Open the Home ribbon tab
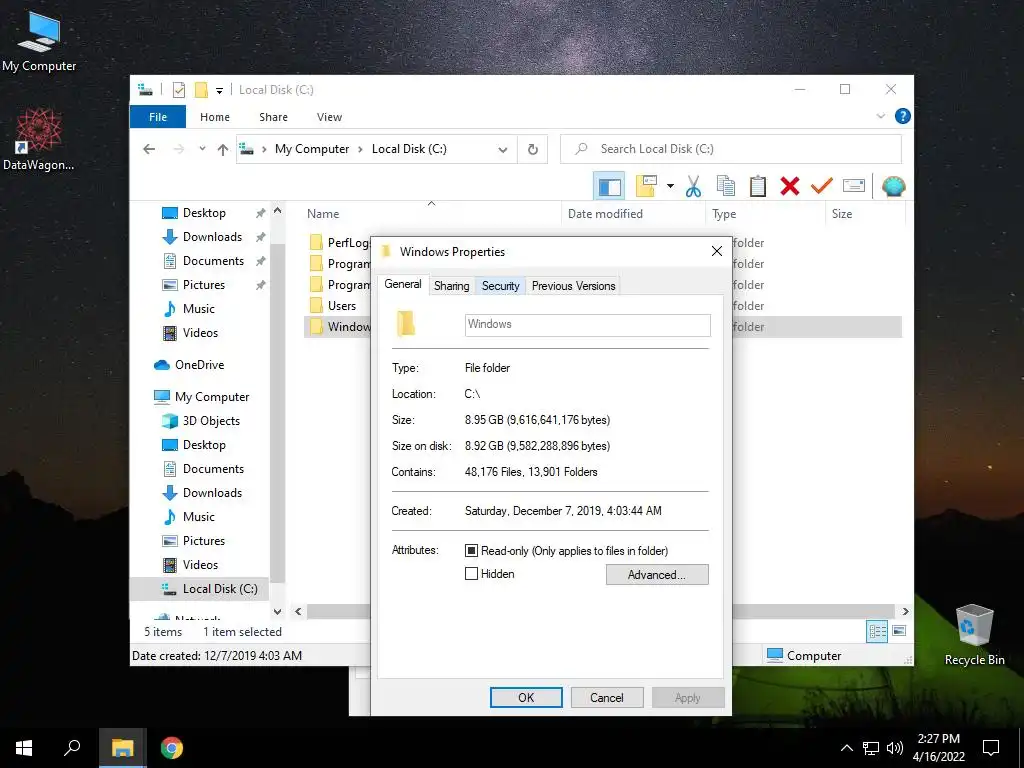Image resolution: width=1024 pixels, height=768 pixels. (215, 117)
